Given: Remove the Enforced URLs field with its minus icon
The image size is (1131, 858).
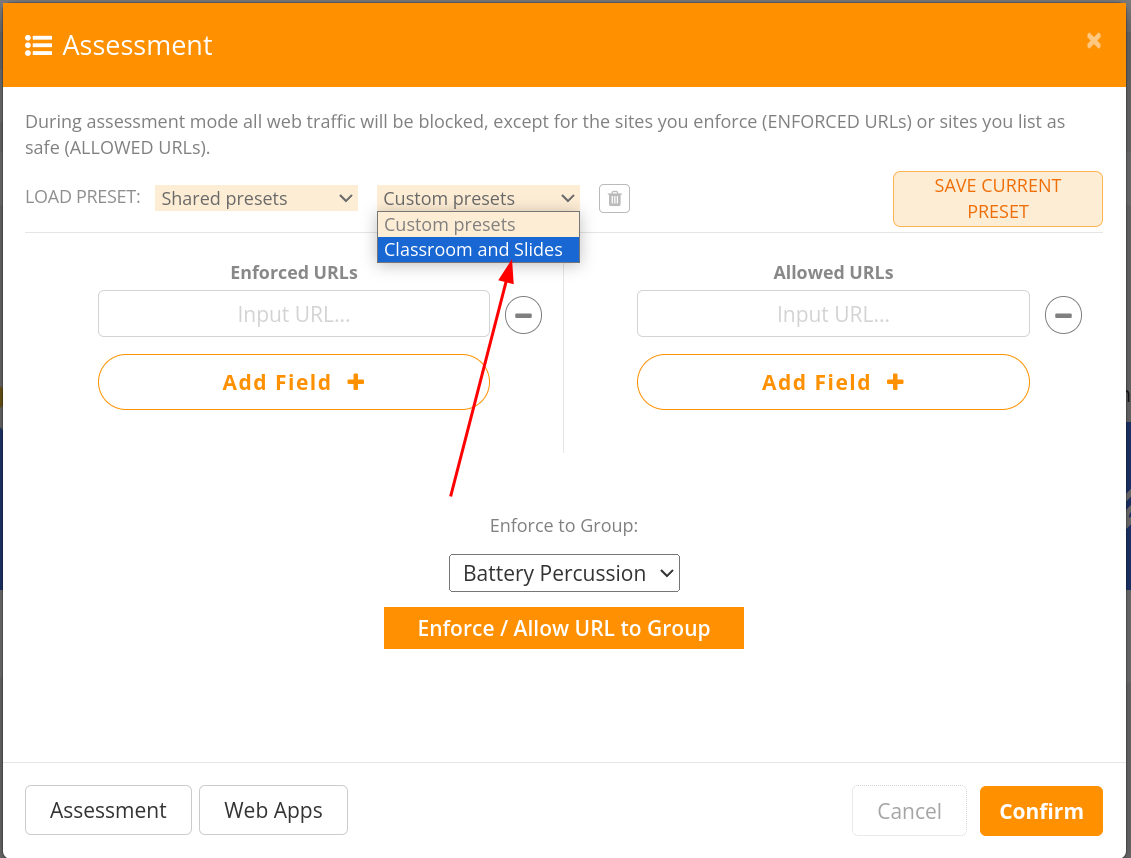Looking at the screenshot, I should click(x=523, y=315).
